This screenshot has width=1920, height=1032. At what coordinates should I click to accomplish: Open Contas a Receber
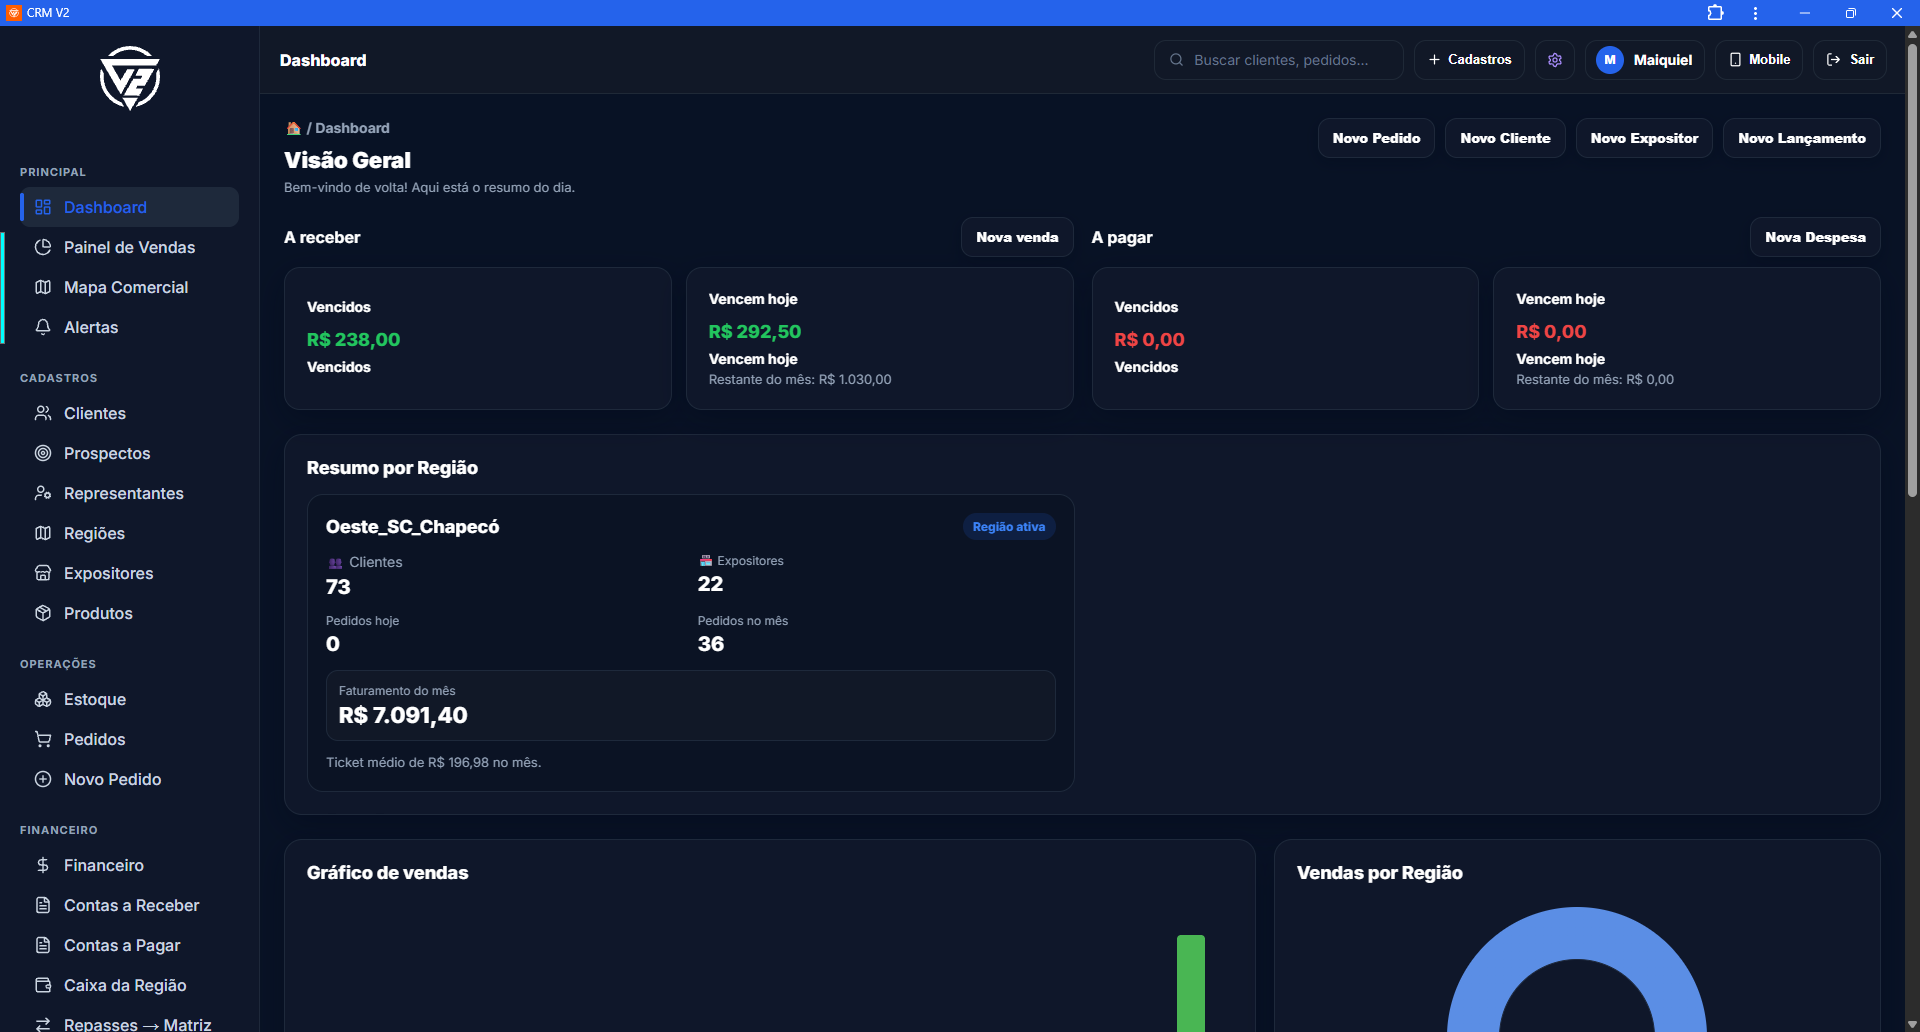pyautogui.click(x=130, y=905)
